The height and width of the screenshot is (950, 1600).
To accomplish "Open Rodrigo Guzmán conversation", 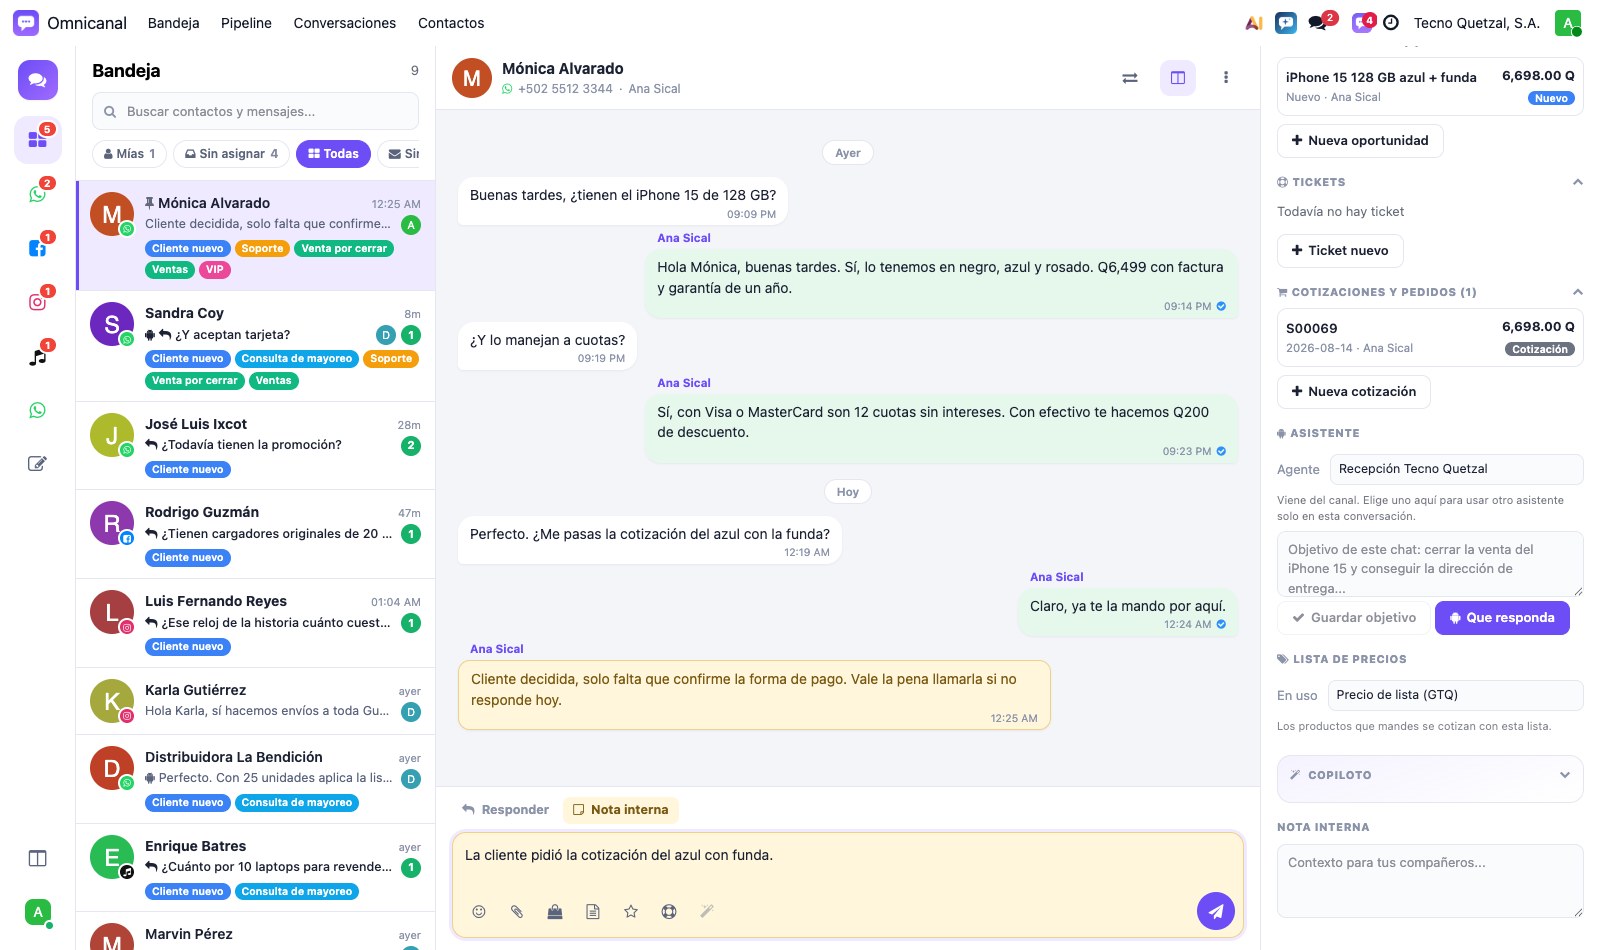I will (255, 534).
